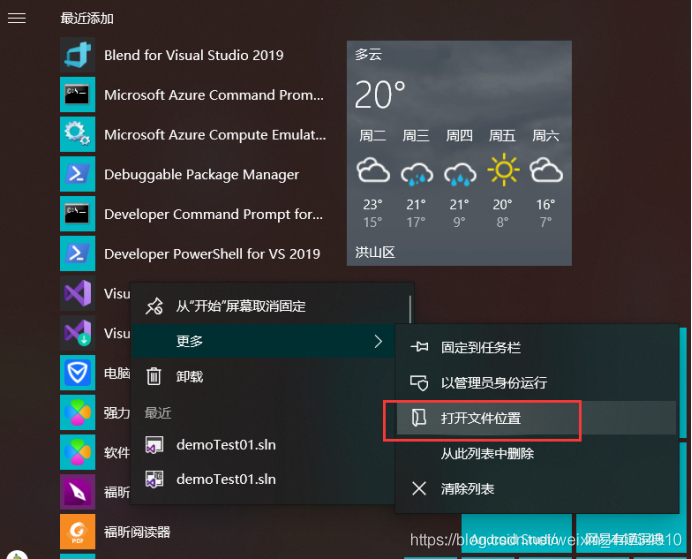Choose 卸载 from the context menu
This screenshot has height=559, width=692.
(x=263, y=376)
